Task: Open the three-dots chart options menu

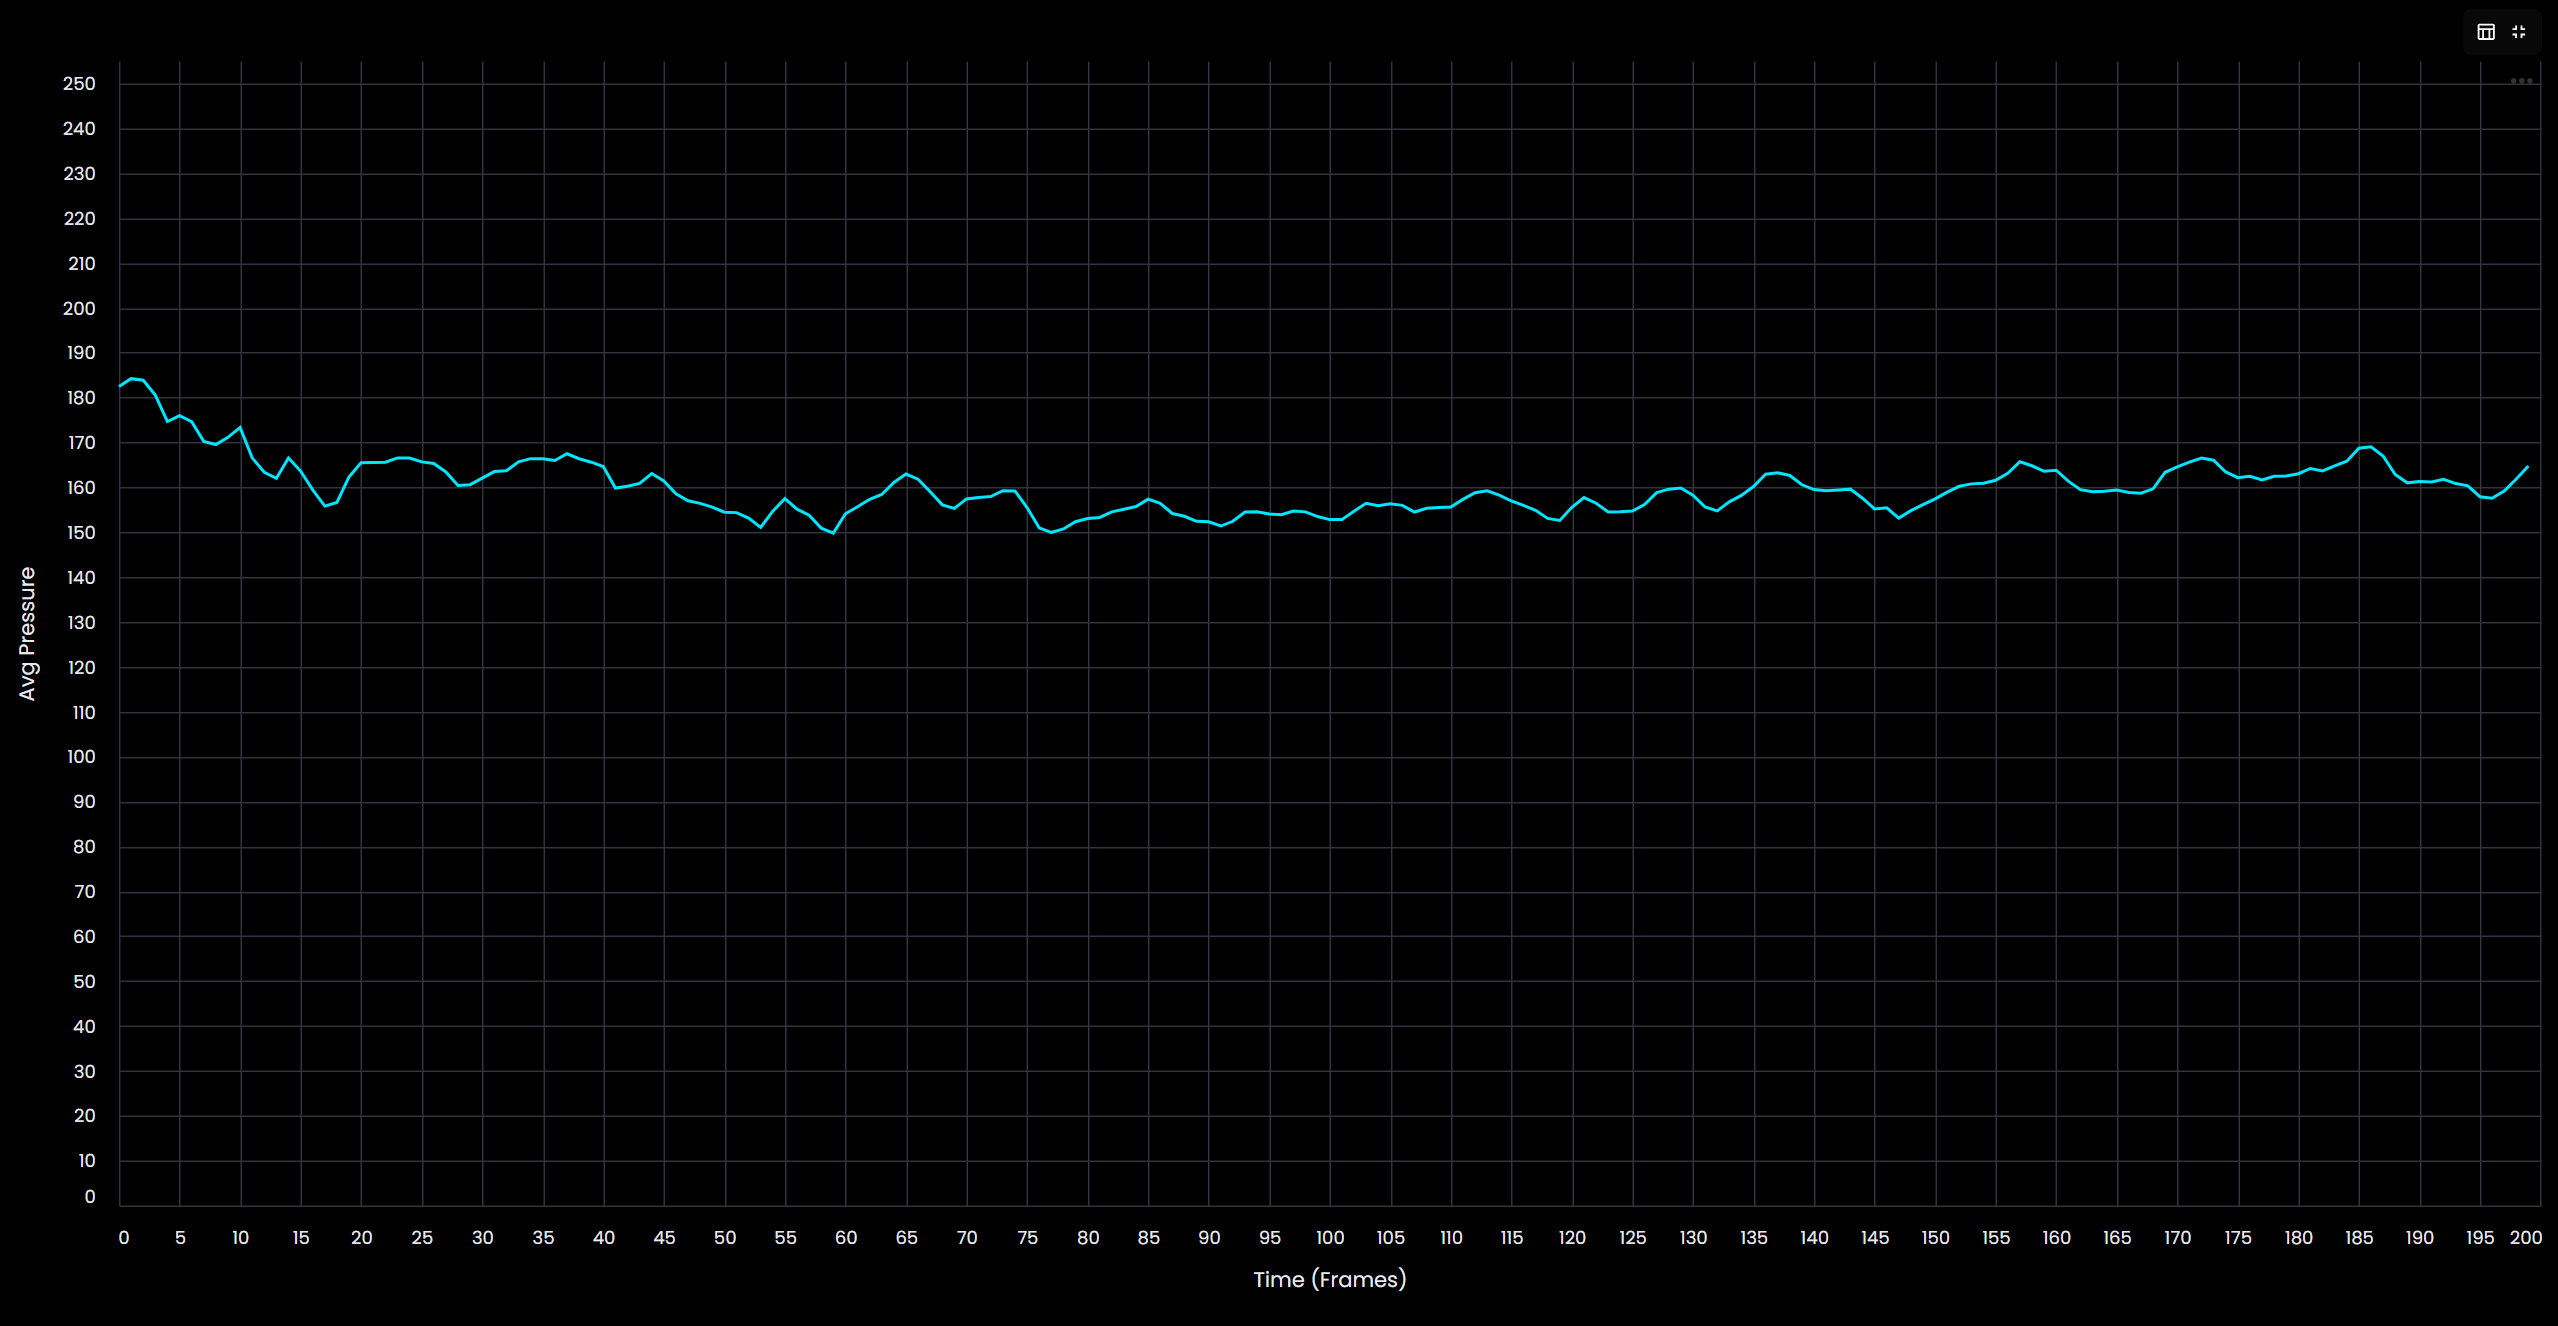Action: (2521, 81)
